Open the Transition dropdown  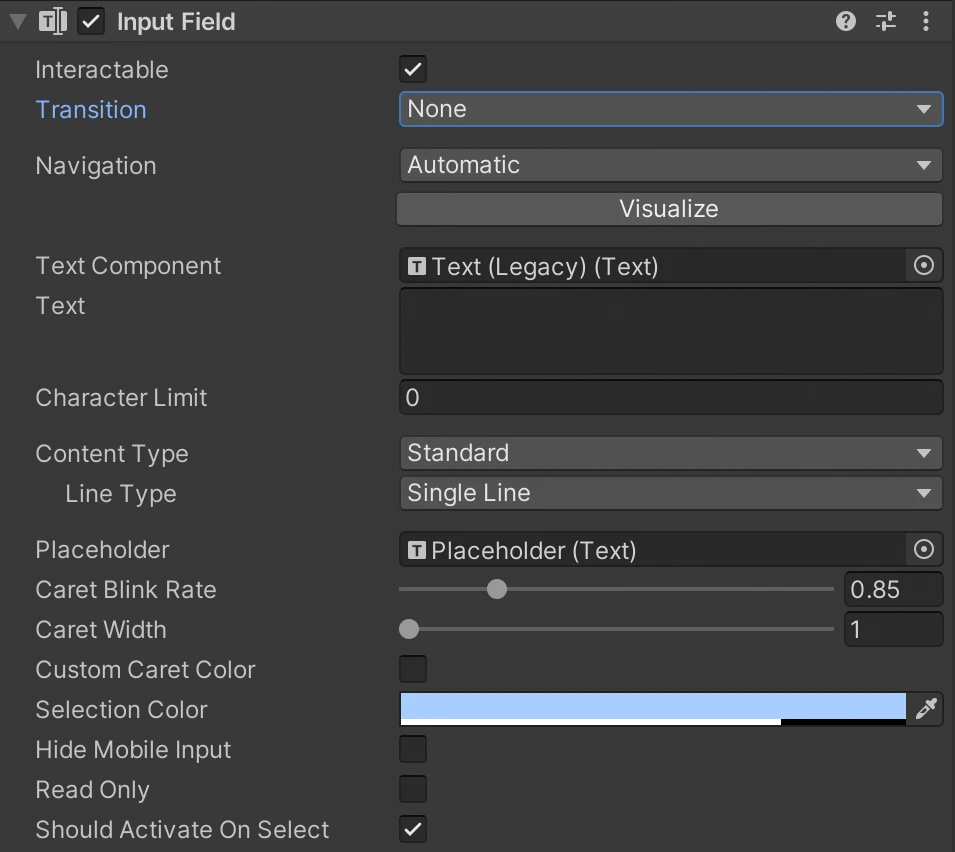670,109
